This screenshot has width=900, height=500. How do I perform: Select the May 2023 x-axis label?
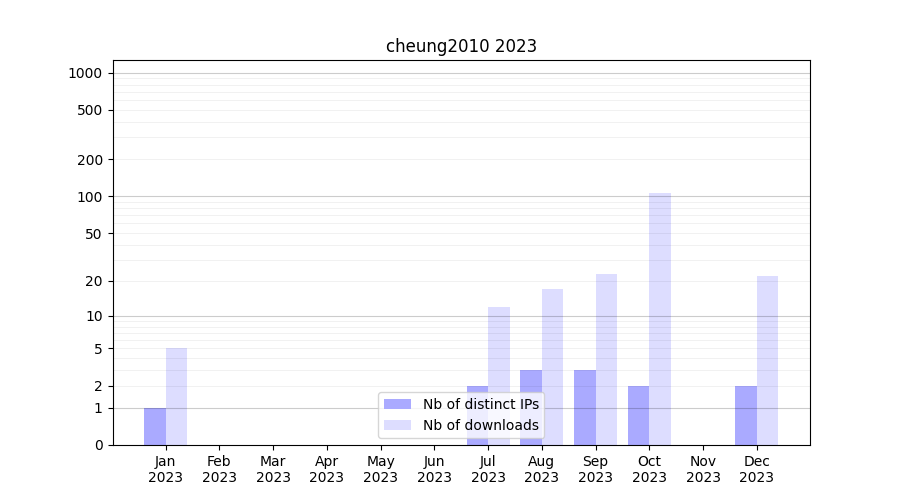[x=380, y=469]
